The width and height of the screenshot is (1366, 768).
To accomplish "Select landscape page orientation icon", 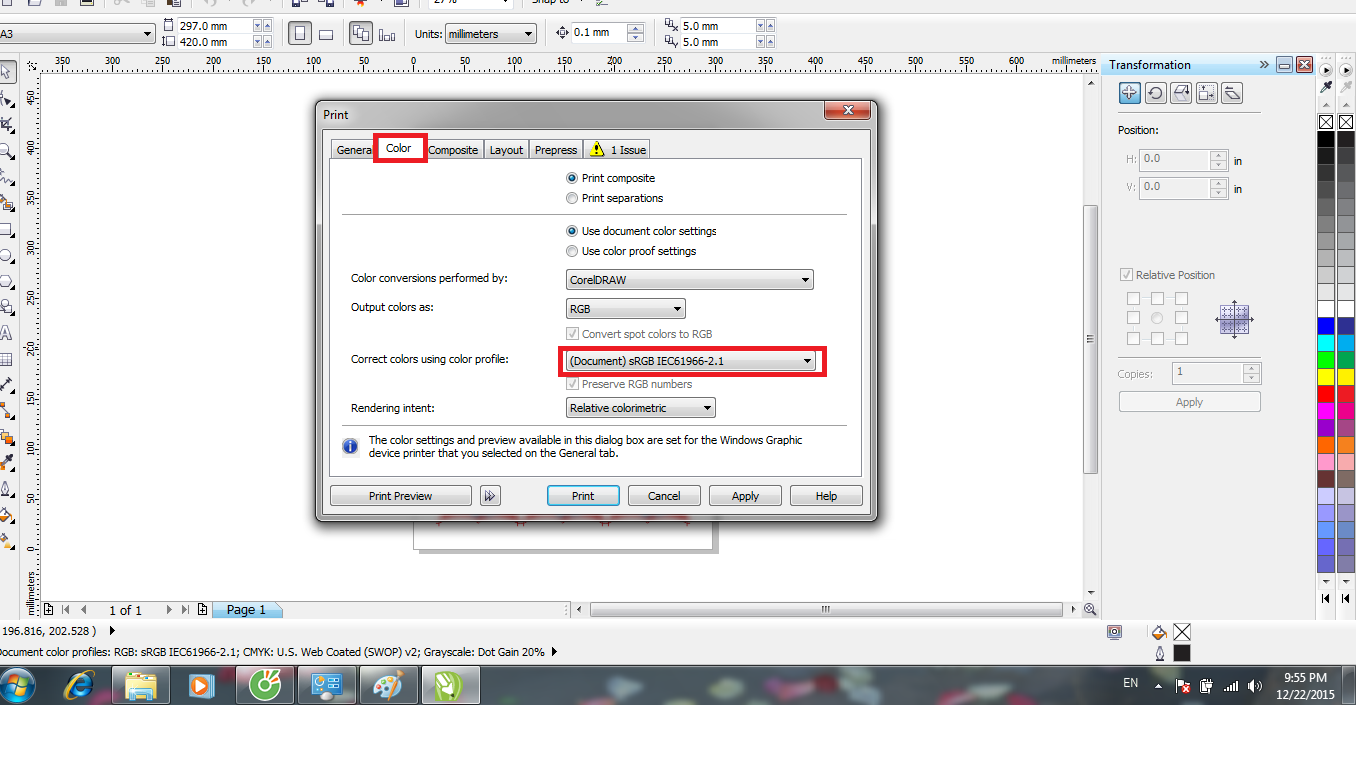I will click(326, 34).
